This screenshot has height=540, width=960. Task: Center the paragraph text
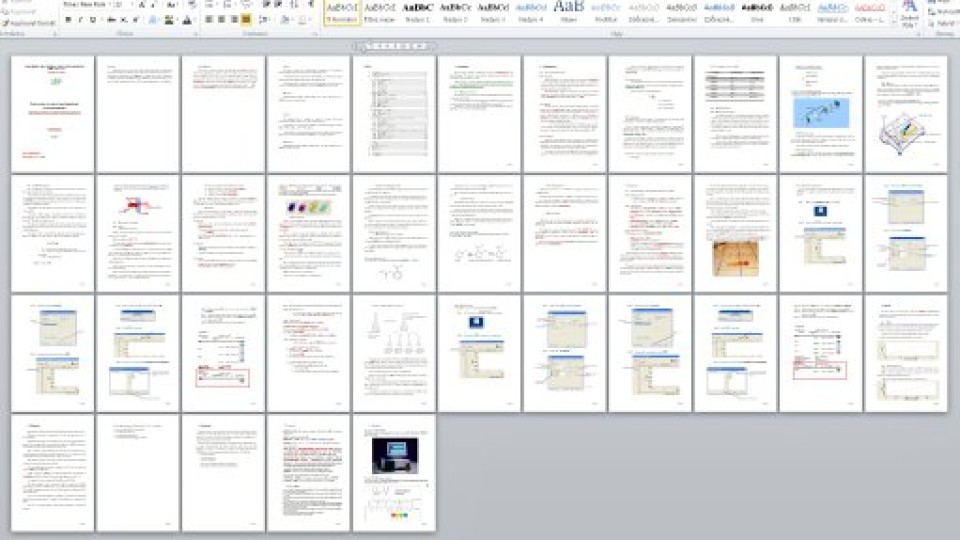[x=221, y=19]
